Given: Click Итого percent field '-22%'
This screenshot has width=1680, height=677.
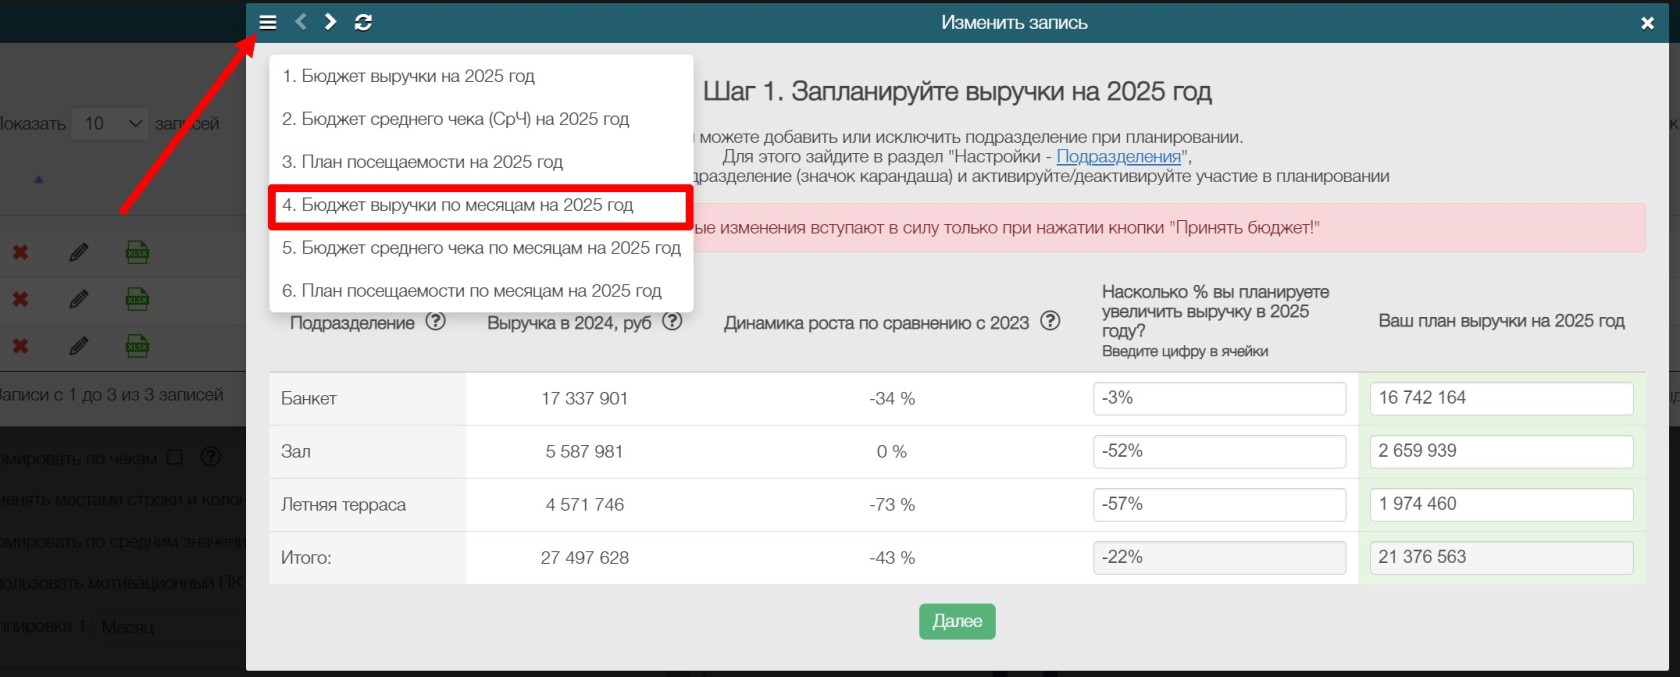Looking at the screenshot, I should [1219, 557].
